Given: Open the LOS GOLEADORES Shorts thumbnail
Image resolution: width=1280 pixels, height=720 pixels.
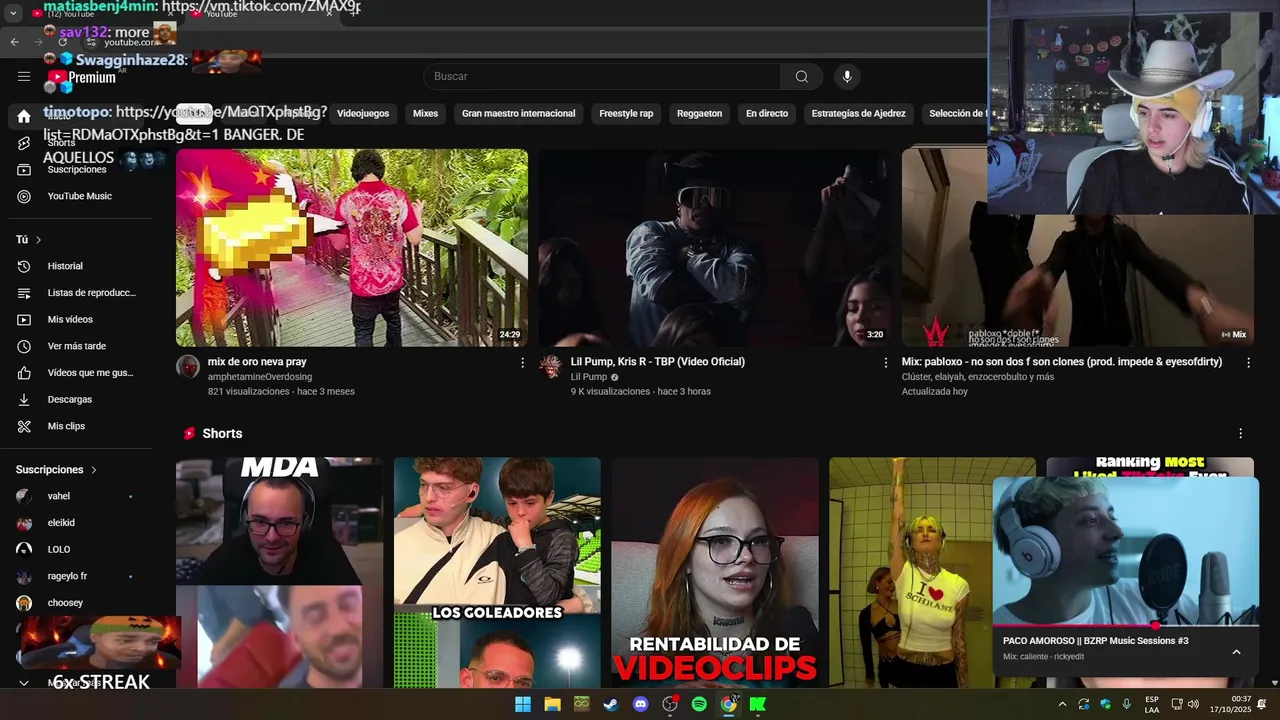Looking at the screenshot, I should pos(497,573).
